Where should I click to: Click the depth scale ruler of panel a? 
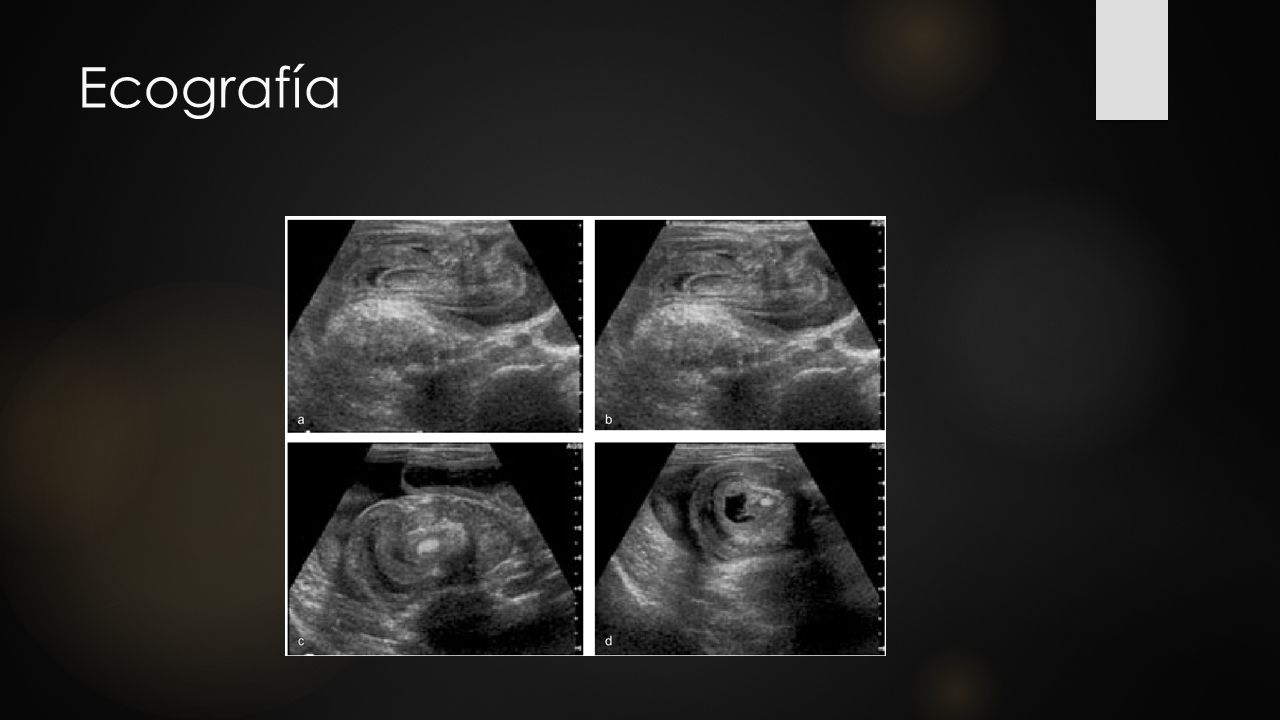579,326
